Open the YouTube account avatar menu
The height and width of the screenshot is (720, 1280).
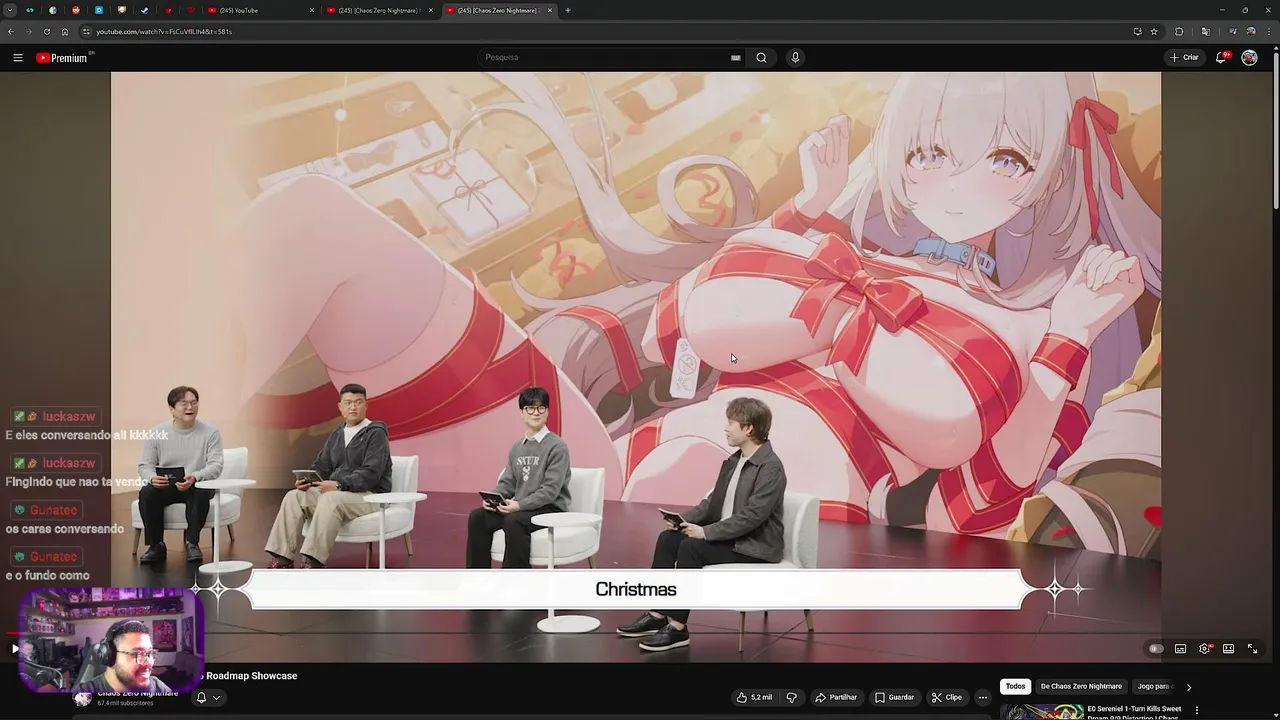click(x=1249, y=57)
